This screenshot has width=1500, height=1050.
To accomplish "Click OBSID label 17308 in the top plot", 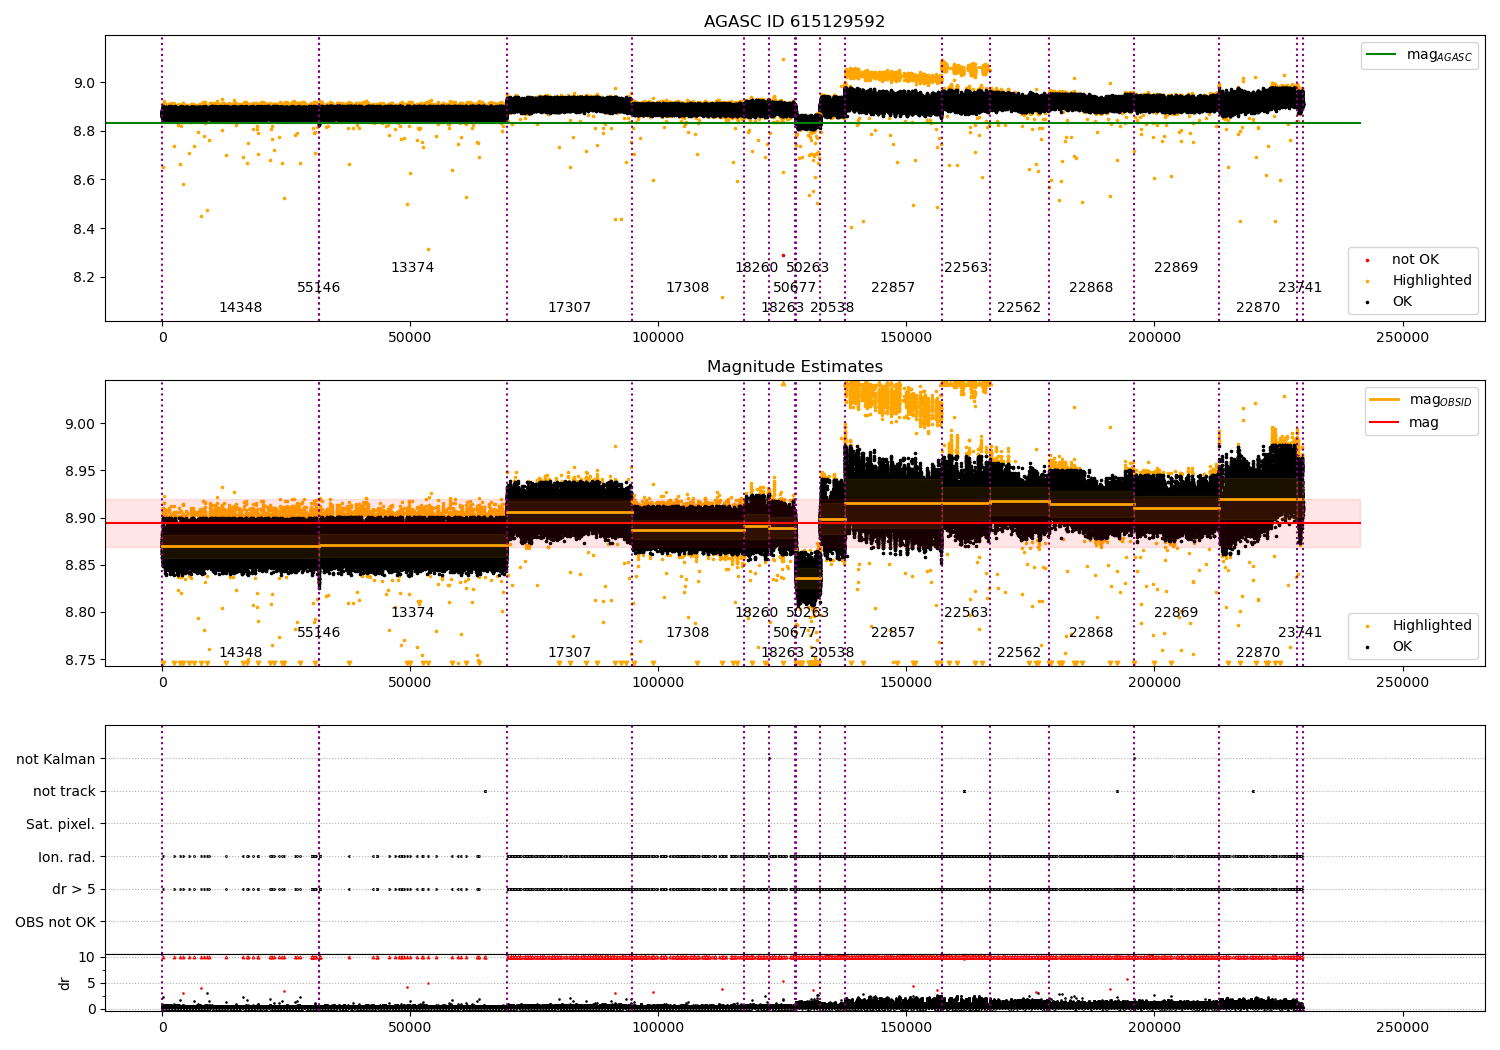I will [x=687, y=288].
